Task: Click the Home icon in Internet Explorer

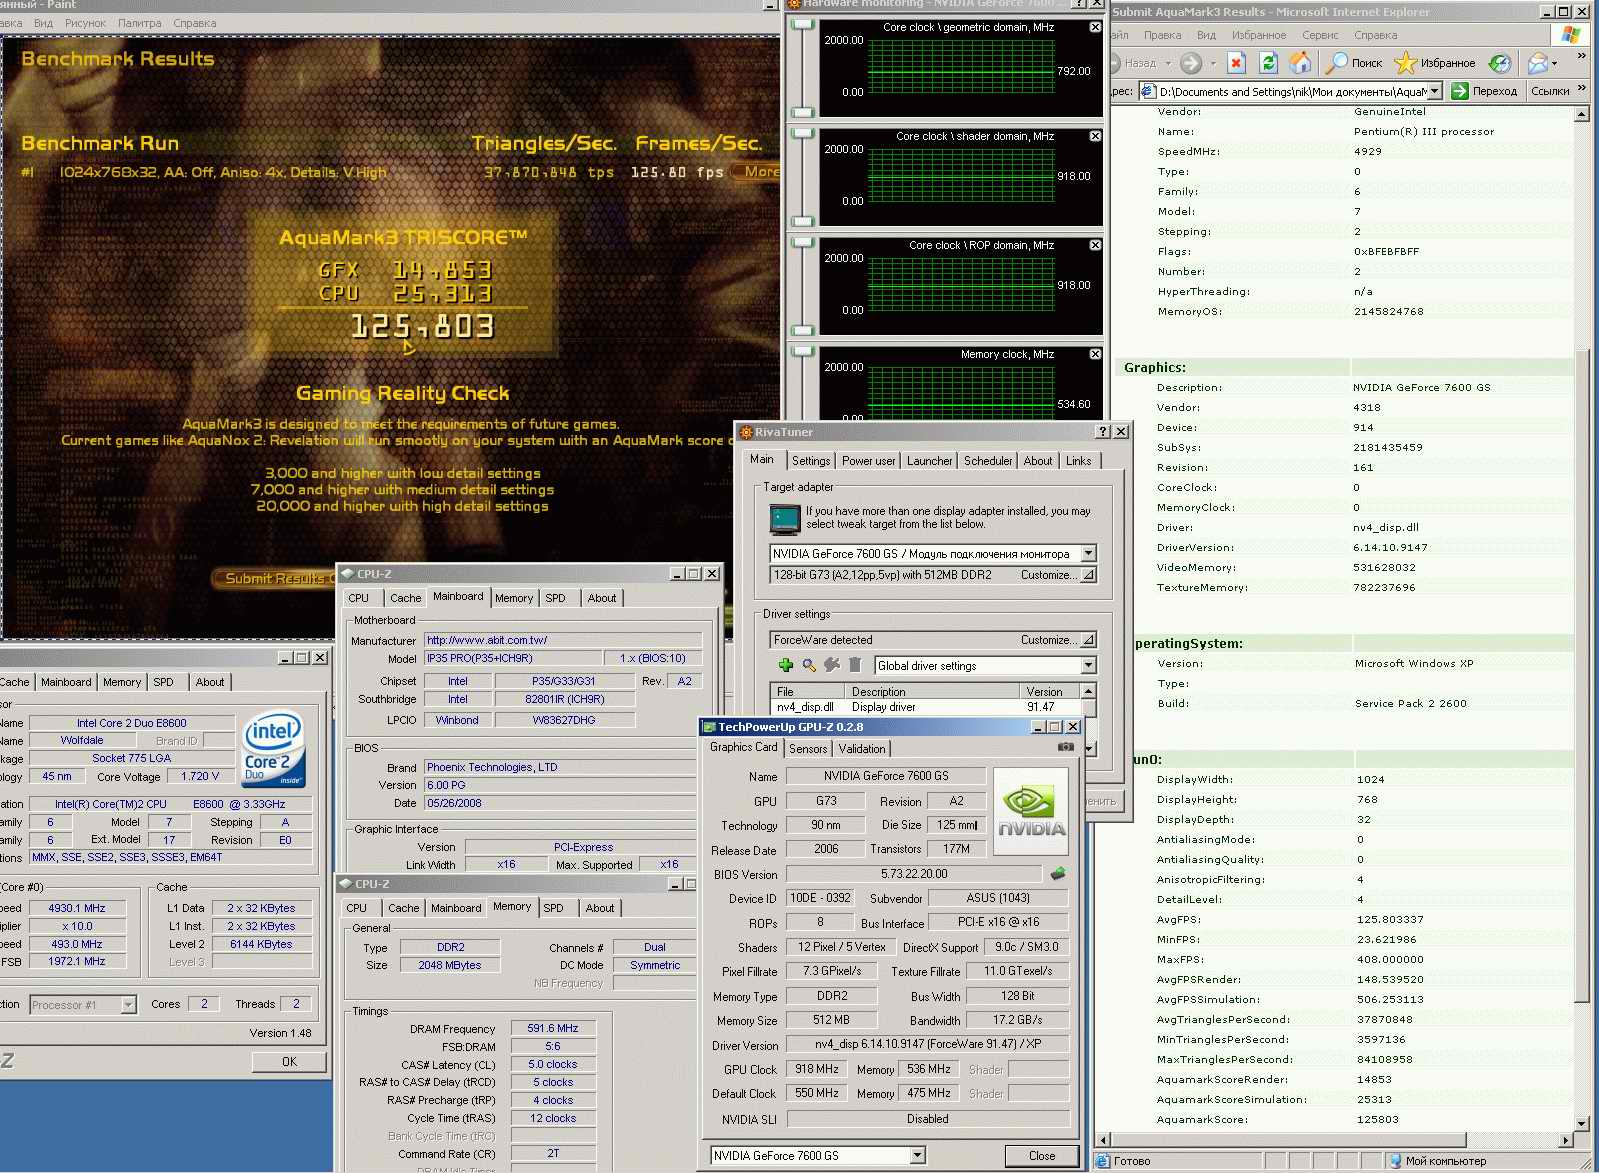Action: (x=1300, y=63)
